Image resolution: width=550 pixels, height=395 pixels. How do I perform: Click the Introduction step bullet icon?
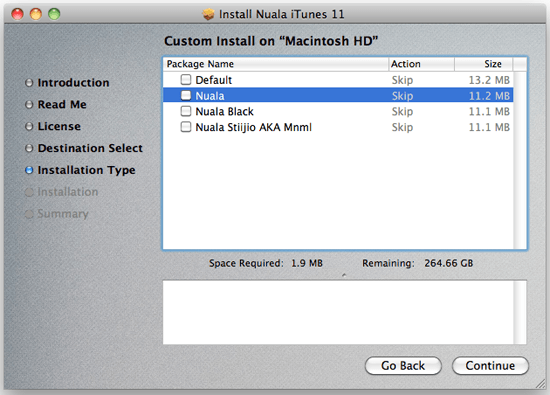point(29,83)
